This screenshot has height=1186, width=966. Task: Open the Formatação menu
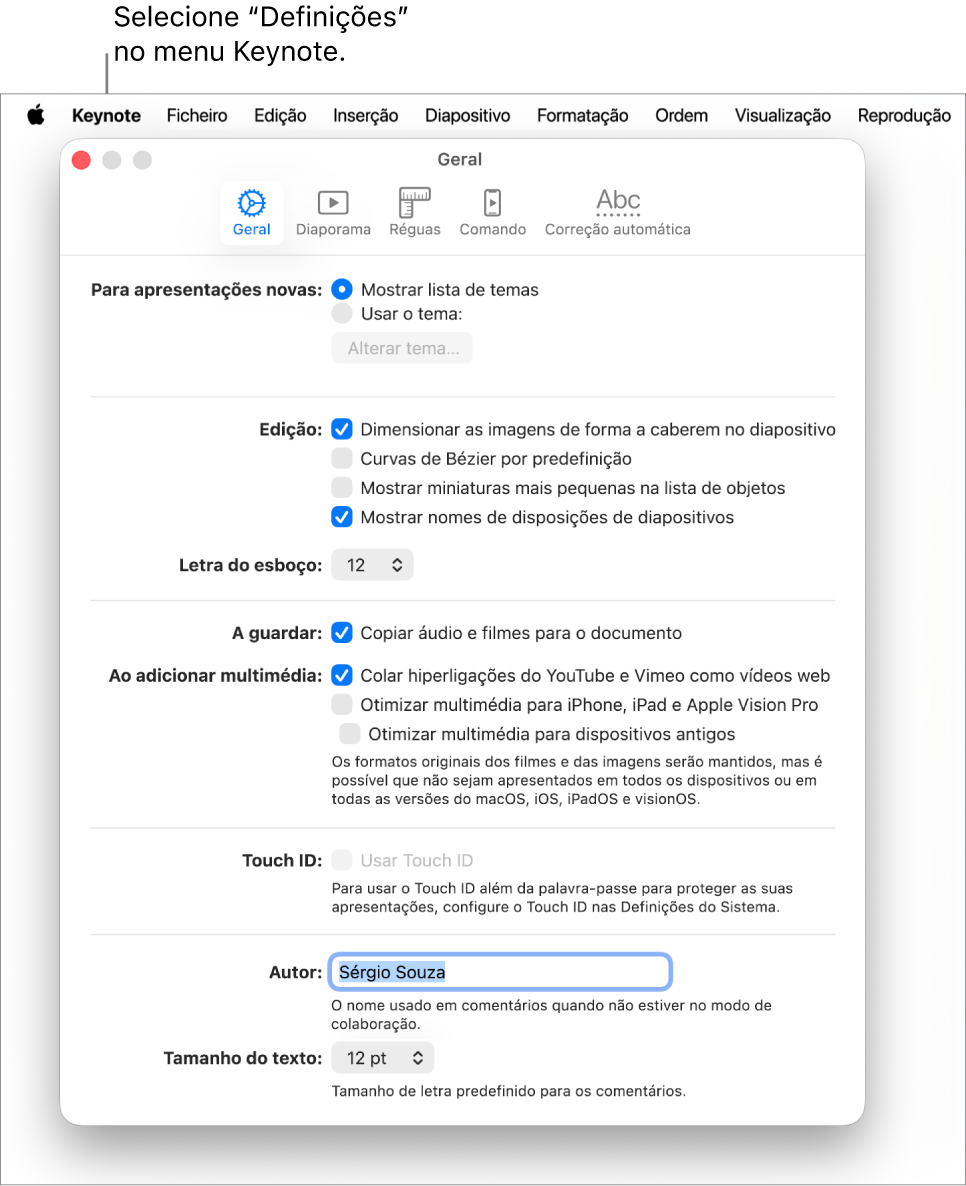point(582,116)
